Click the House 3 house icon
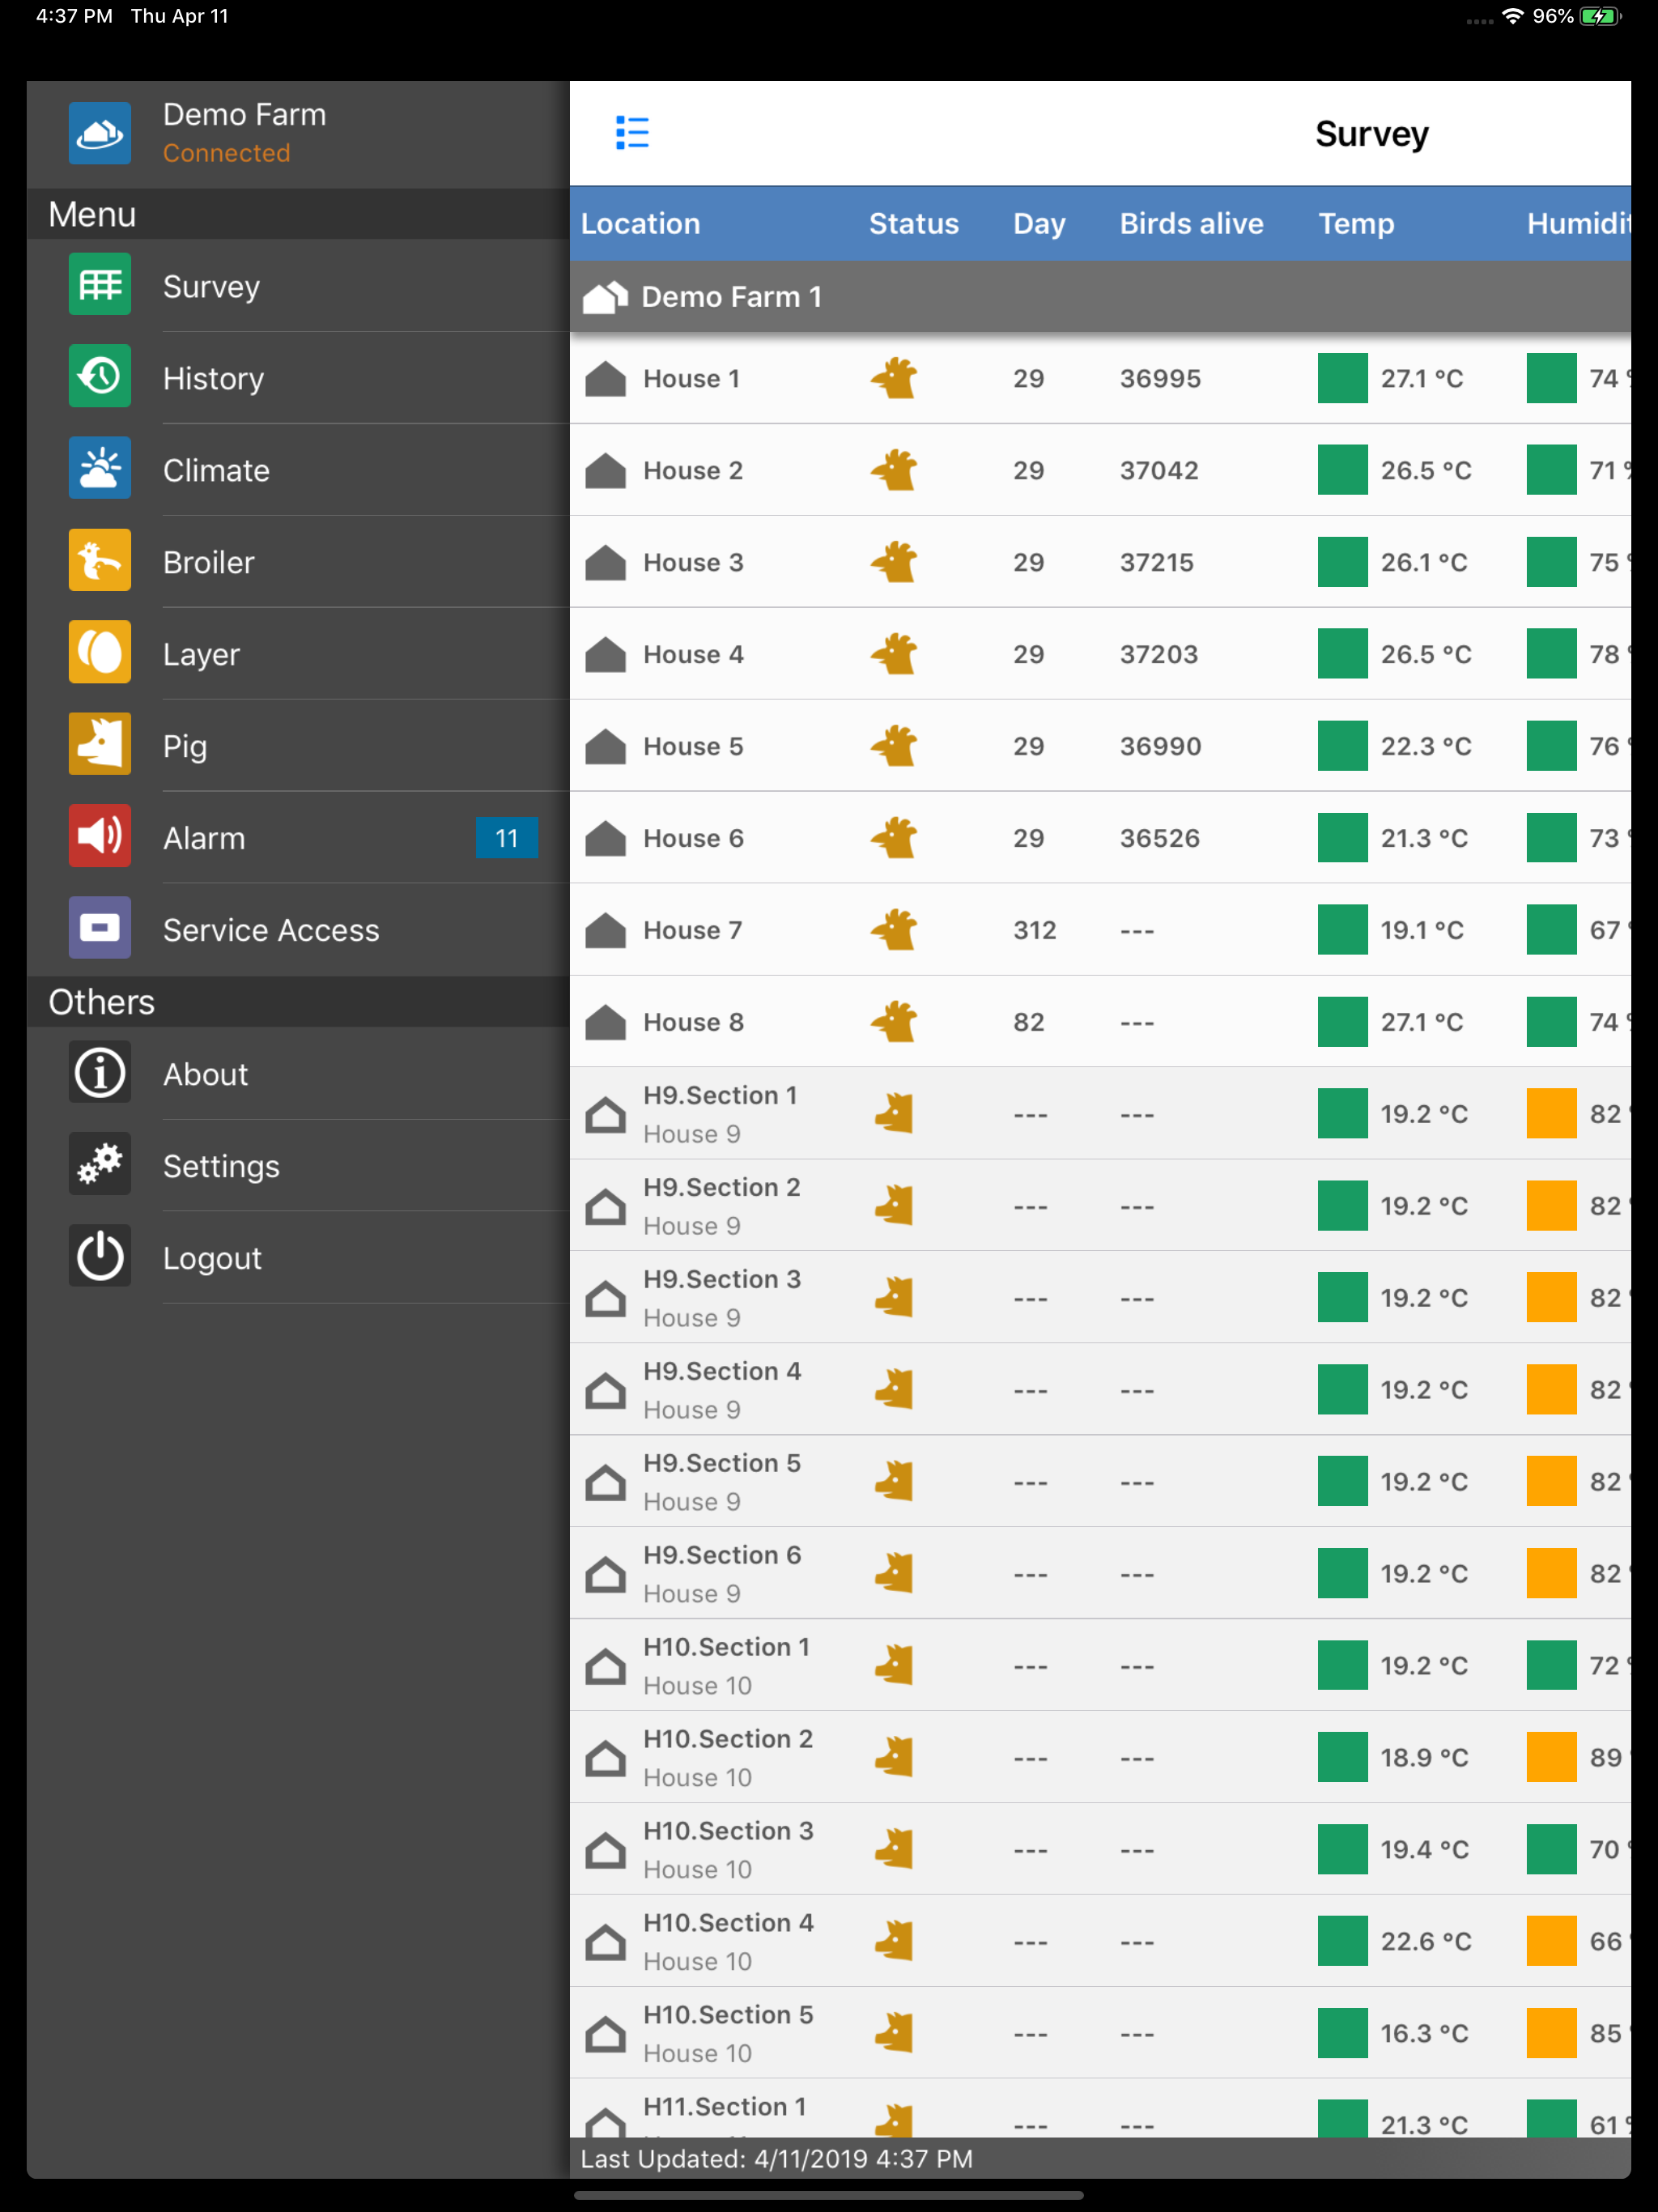 click(605, 562)
